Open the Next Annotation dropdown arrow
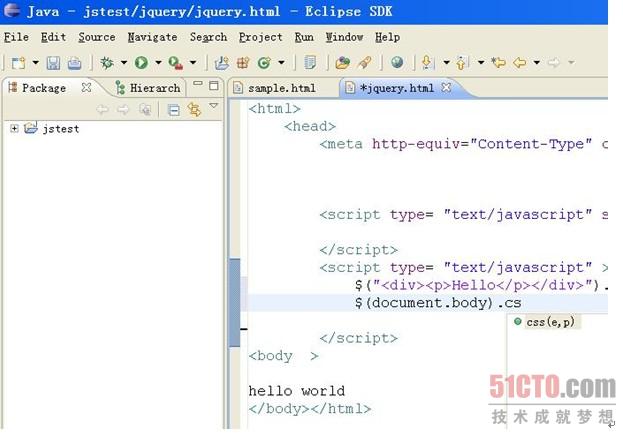Image resolution: width=623 pixels, height=433 pixels. (x=447, y=62)
